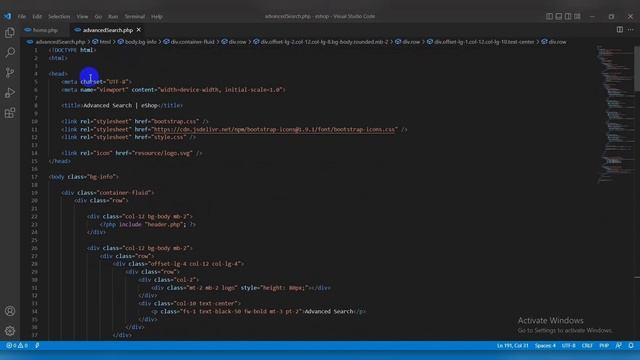Viewport: 640px width, 360px height.
Task: Click the bootstrap-icons CDN link
Action: click(274, 129)
